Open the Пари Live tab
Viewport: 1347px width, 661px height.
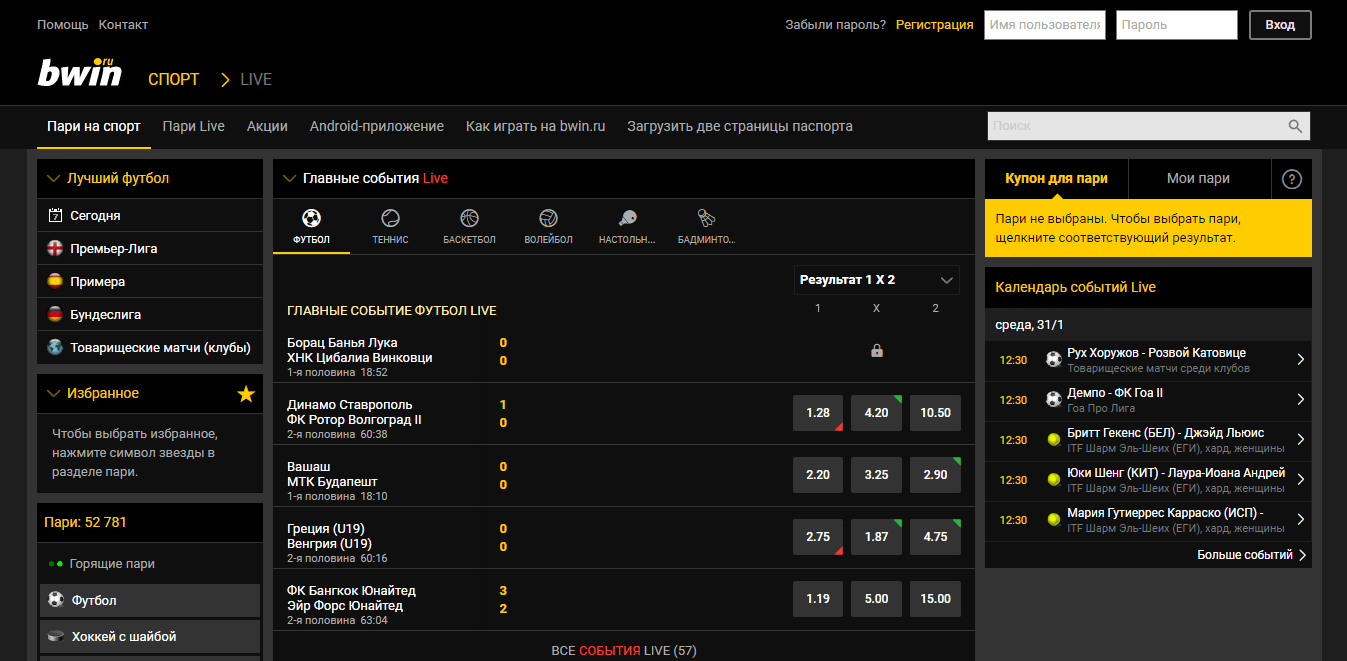(194, 126)
